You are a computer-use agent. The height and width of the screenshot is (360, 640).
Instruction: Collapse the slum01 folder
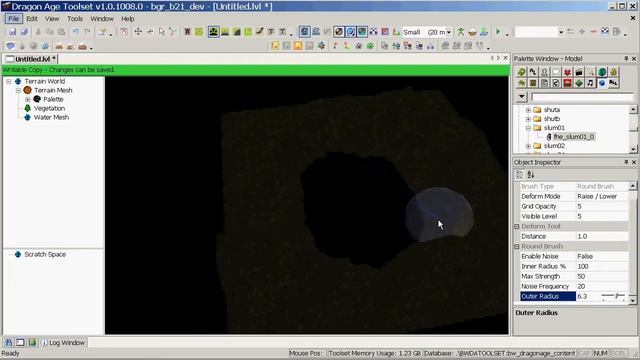(528, 128)
